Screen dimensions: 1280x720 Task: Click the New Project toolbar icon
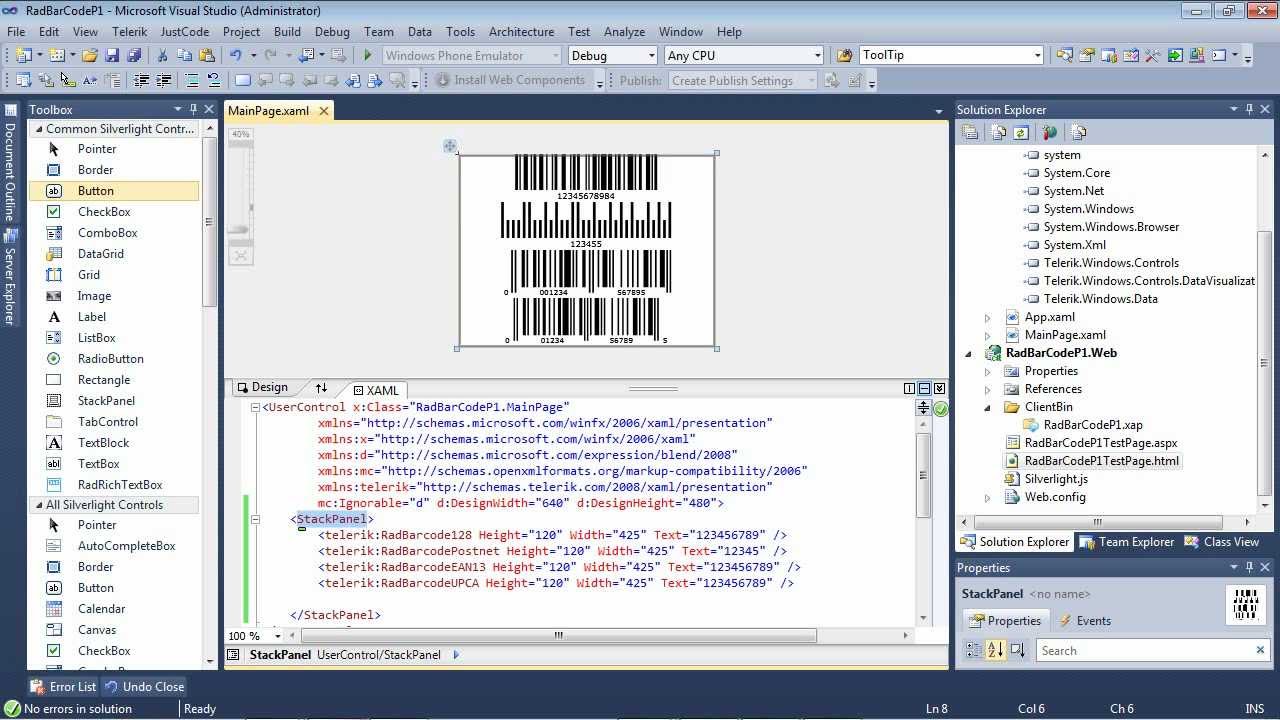(x=22, y=55)
